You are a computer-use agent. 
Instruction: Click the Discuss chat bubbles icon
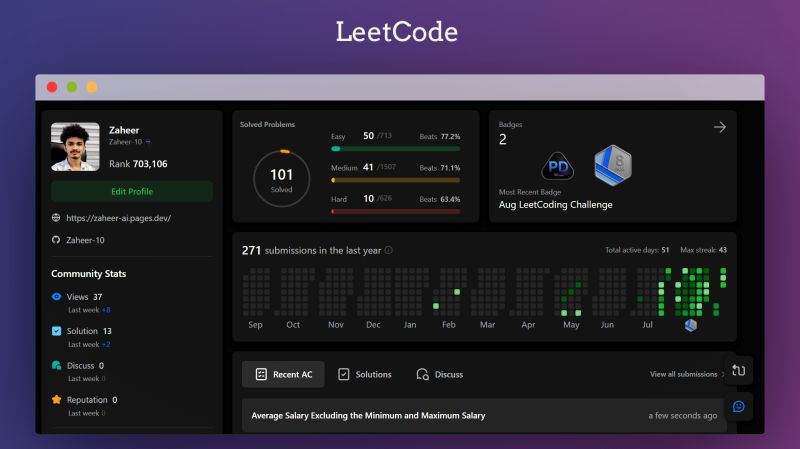pos(56,365)
